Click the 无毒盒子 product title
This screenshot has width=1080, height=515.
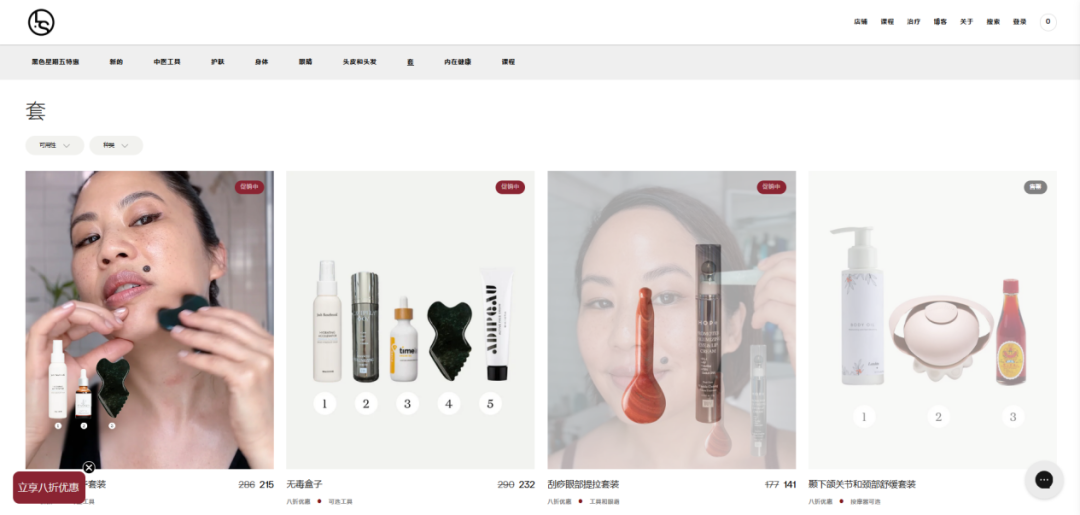pyautogui.click(x=304, y=485)
